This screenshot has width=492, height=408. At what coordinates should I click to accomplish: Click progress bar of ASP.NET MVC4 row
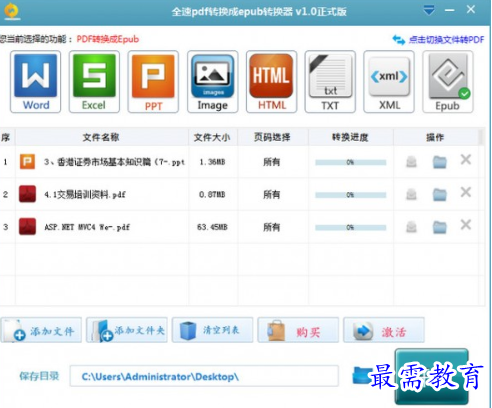click(351, 228)
